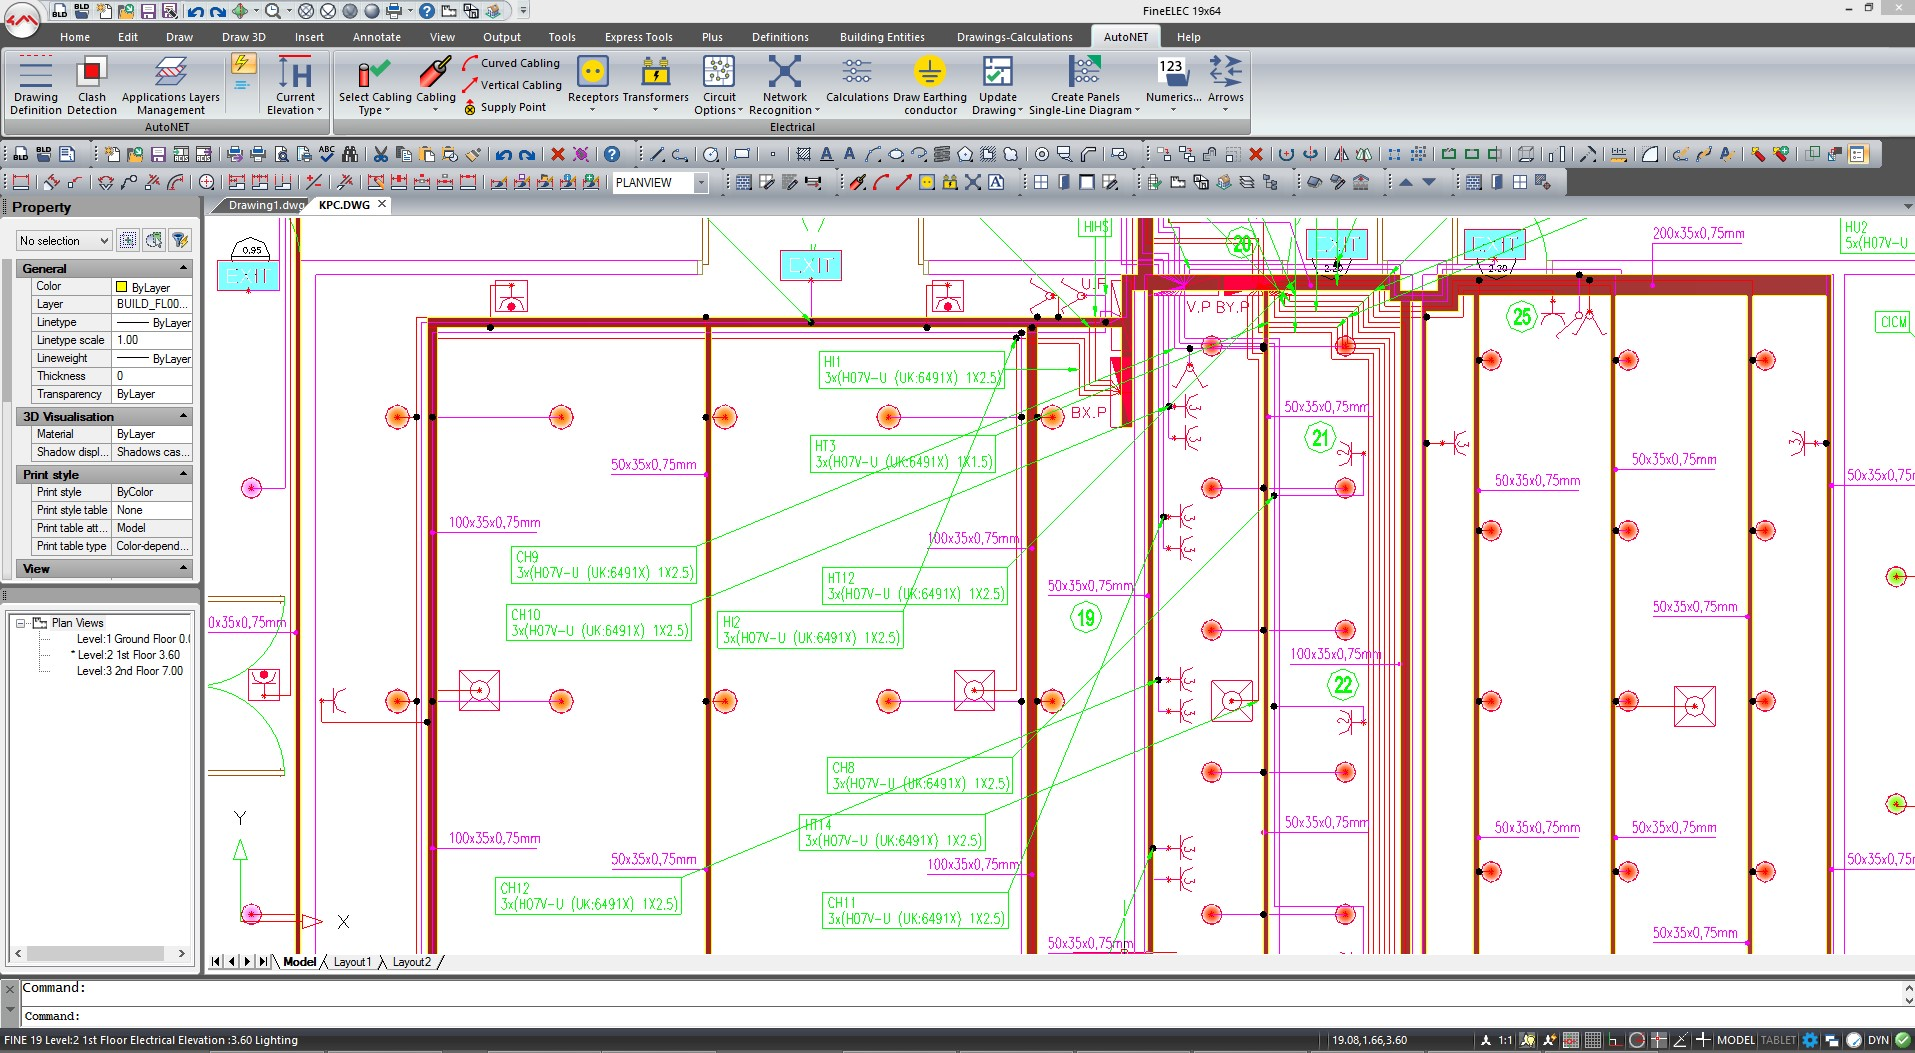The width and height of the screenshot is (1915, 1053).
Task: Toggle TABLET mode in status bar
Action: click(x=1777, y=1040)
